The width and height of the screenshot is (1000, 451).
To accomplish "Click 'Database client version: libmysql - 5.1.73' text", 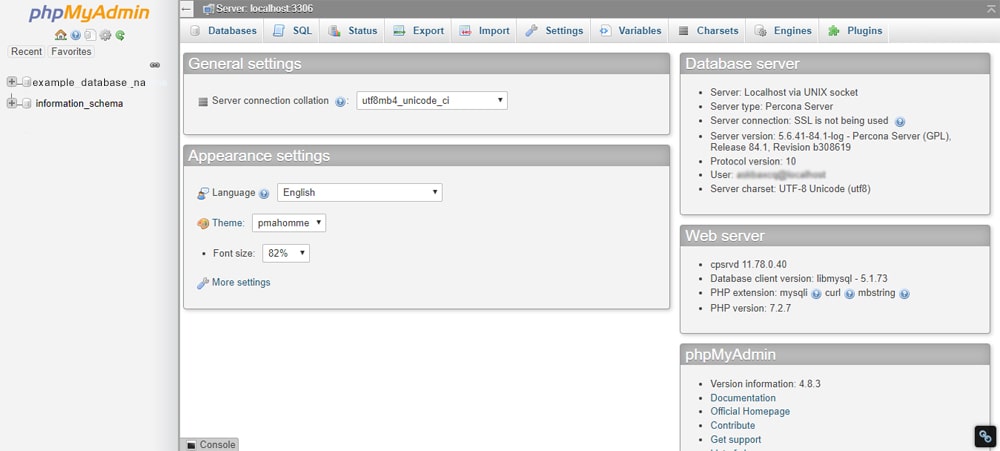I will (799, 279).
